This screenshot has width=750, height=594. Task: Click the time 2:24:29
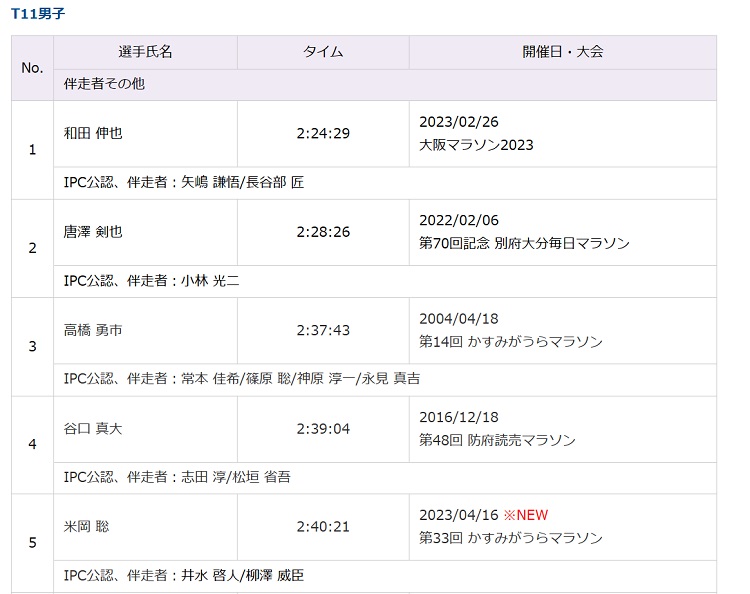pos(323,133)
